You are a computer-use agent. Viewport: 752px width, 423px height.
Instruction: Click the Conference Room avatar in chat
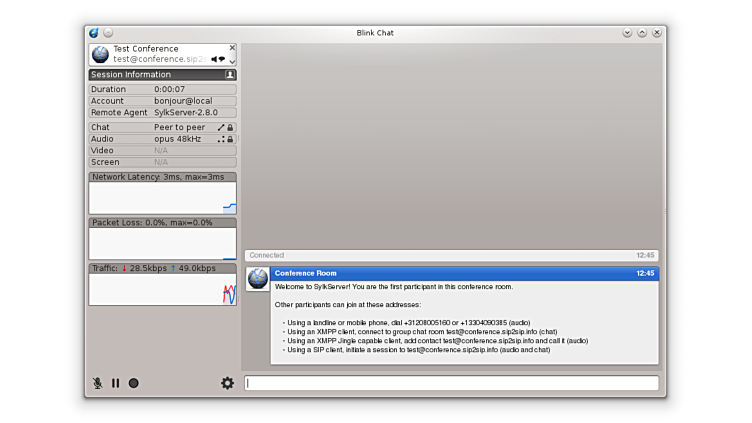tap(258, 279)
